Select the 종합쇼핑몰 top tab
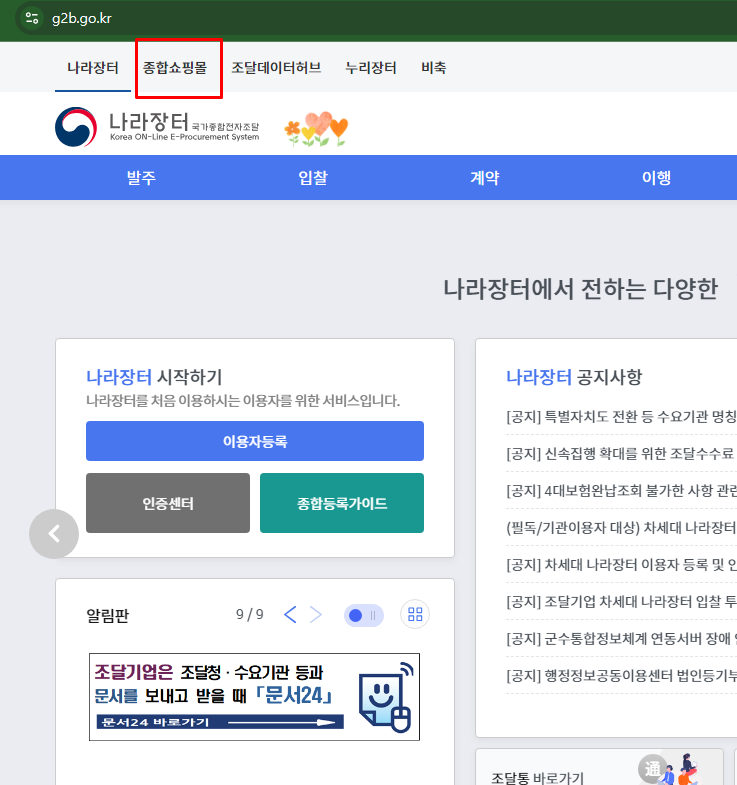This screenshot has height=785, width=737. (175, 68)
